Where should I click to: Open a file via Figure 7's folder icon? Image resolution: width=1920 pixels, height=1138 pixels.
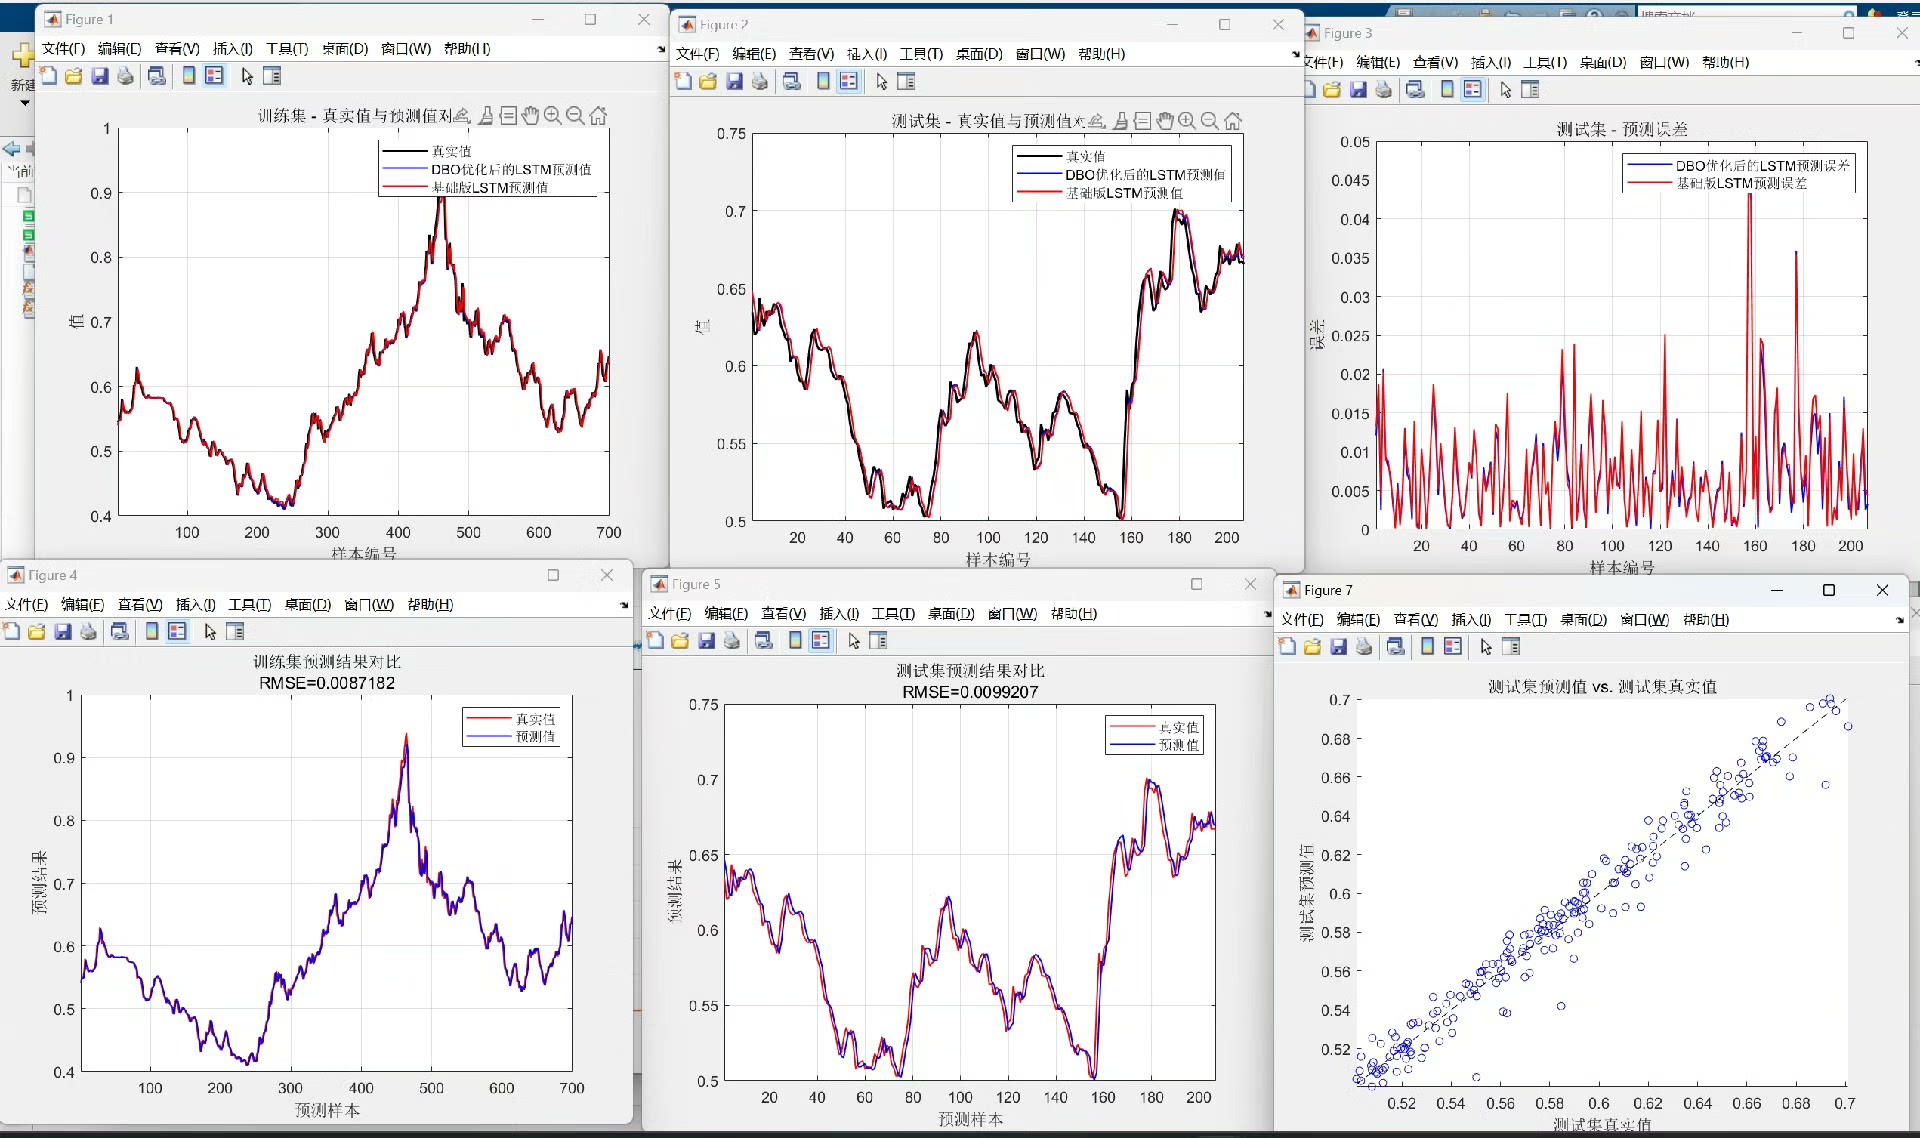pos(1312,647)
